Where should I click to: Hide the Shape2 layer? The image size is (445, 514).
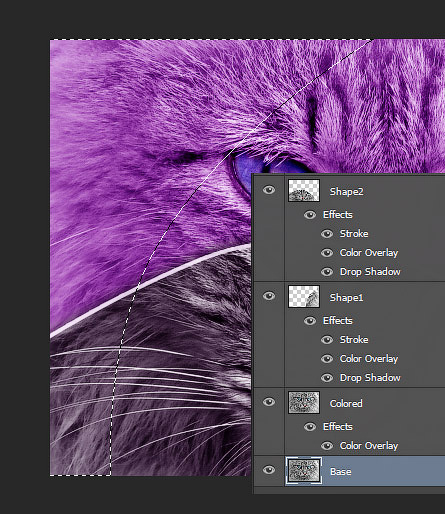pos(269,190)
